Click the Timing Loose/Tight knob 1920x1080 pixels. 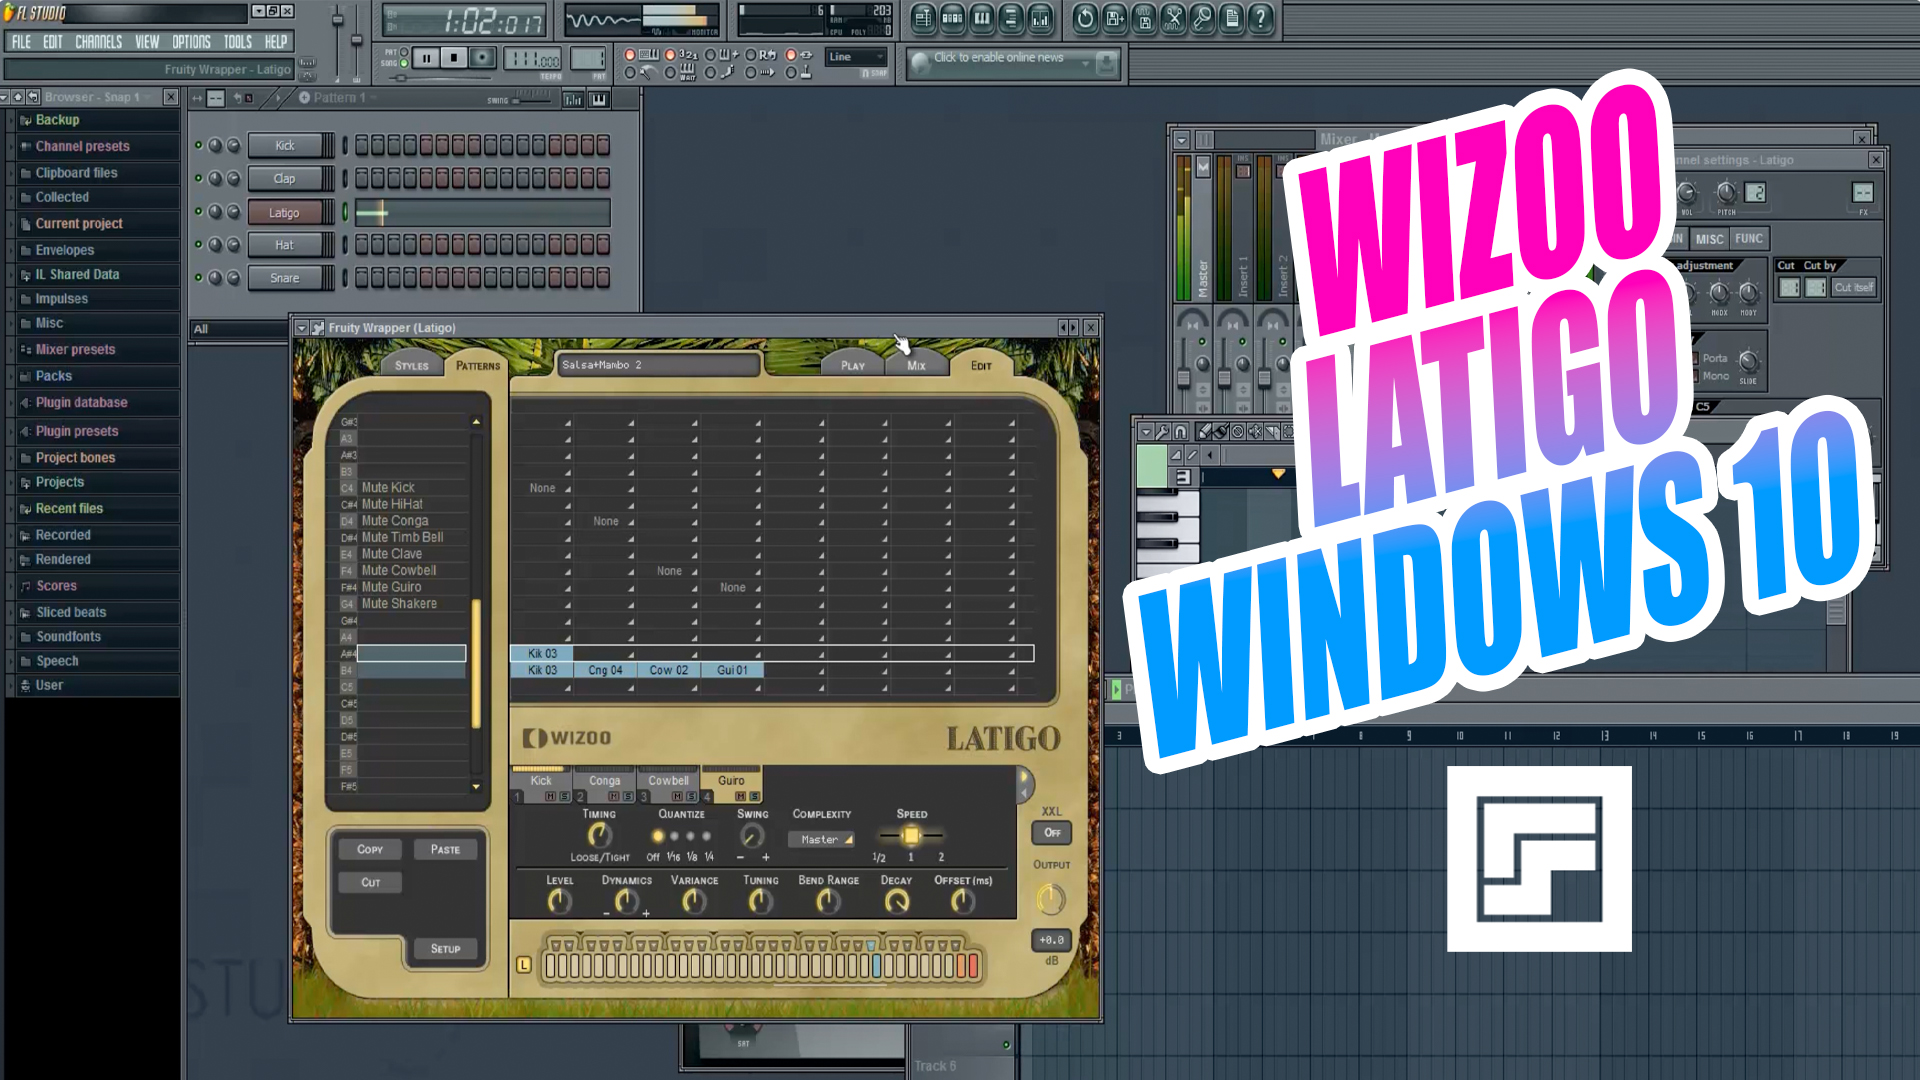tap(599, 835)
